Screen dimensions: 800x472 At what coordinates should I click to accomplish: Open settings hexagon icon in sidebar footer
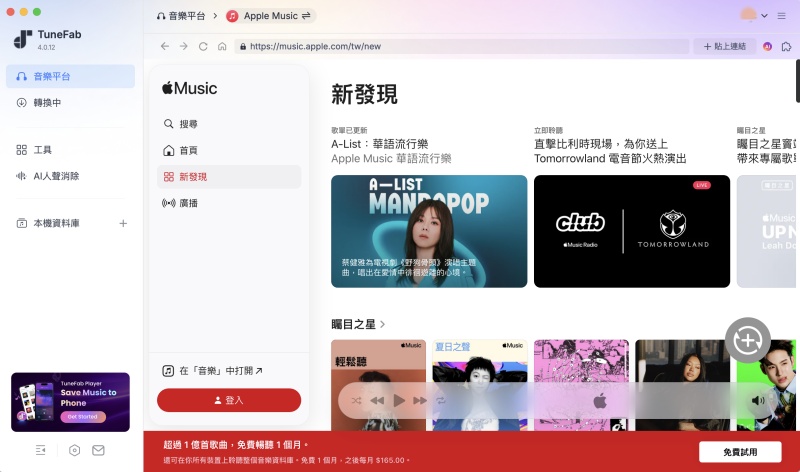74,450
